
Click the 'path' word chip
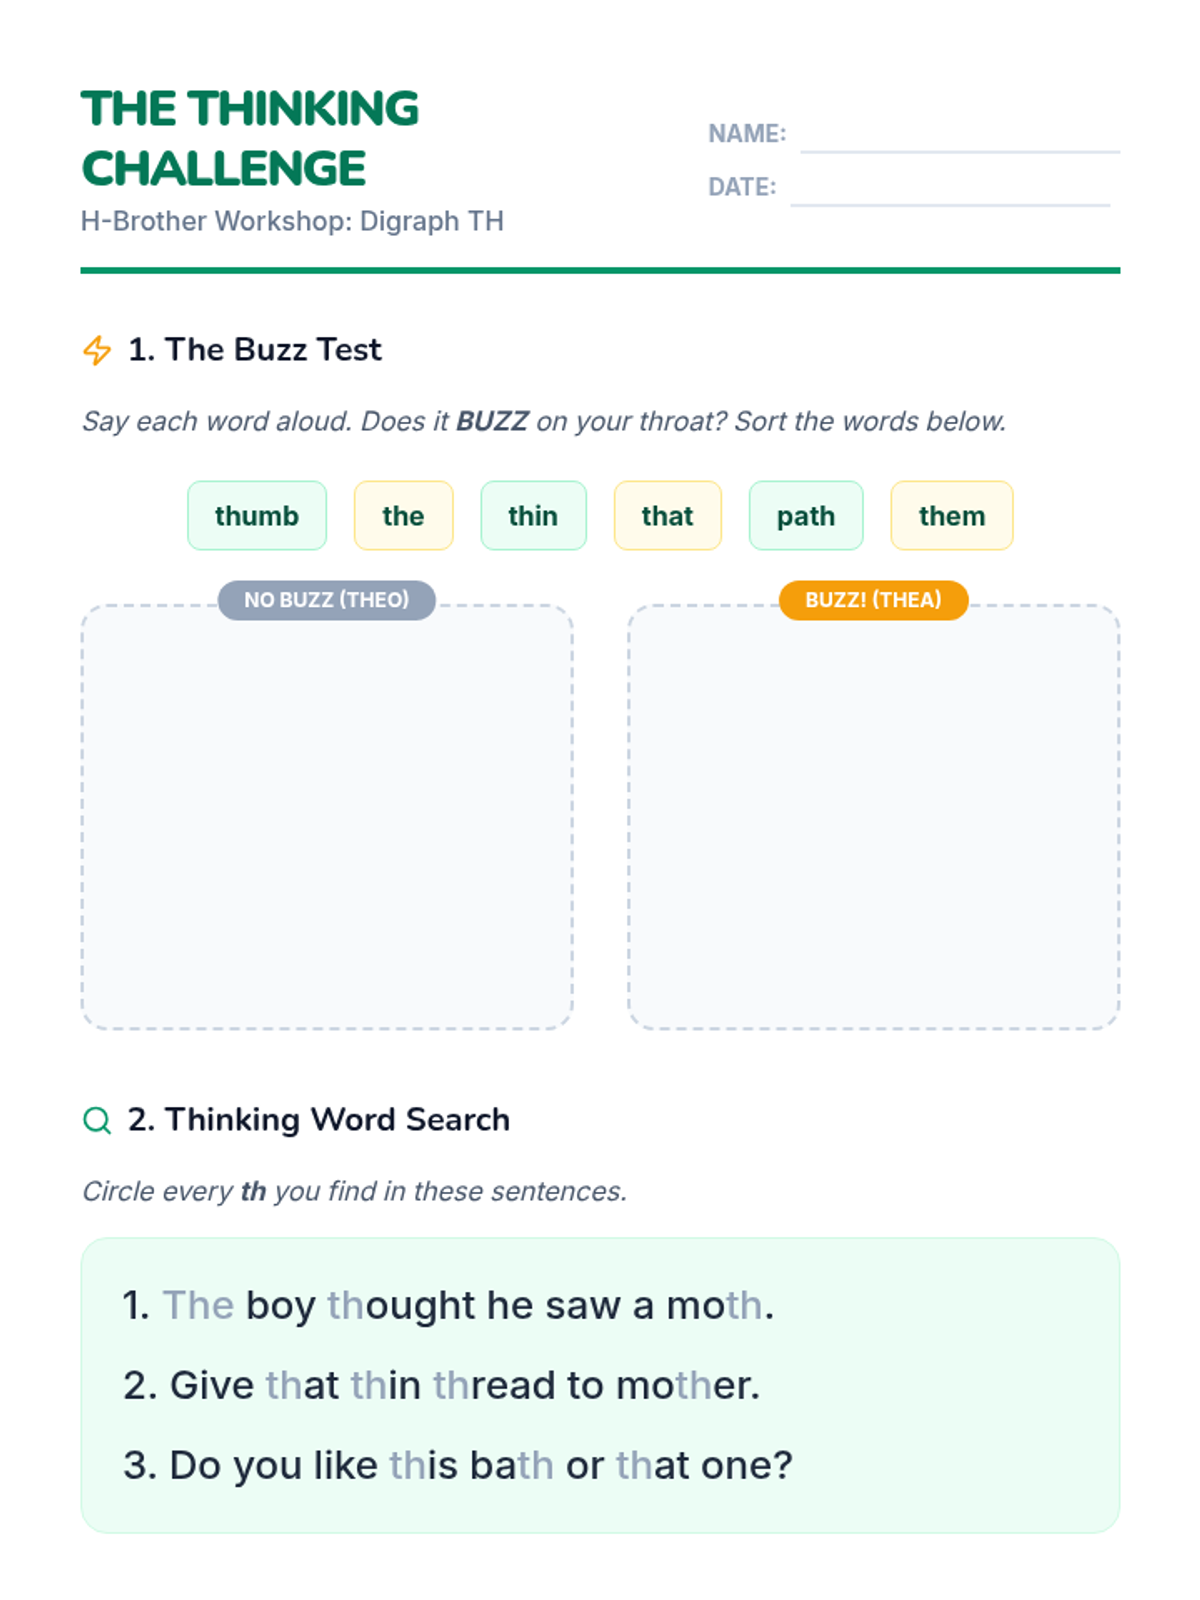(x=806, y=516)
